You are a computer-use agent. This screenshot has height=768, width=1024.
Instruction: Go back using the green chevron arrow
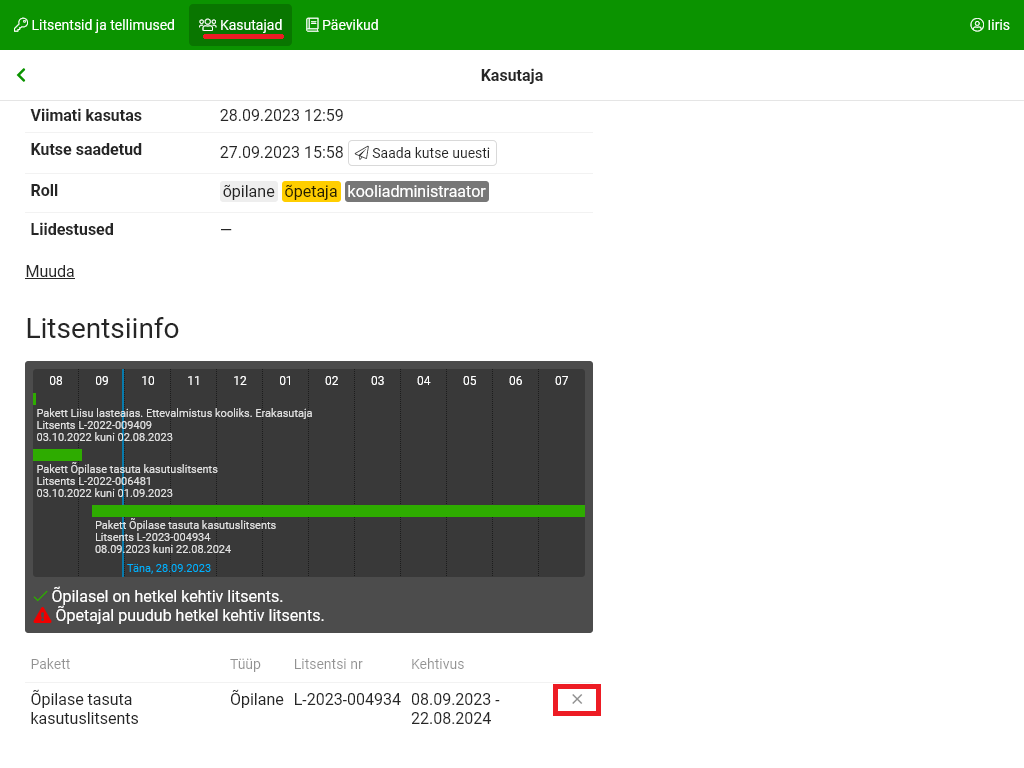(x=21, y=75)
